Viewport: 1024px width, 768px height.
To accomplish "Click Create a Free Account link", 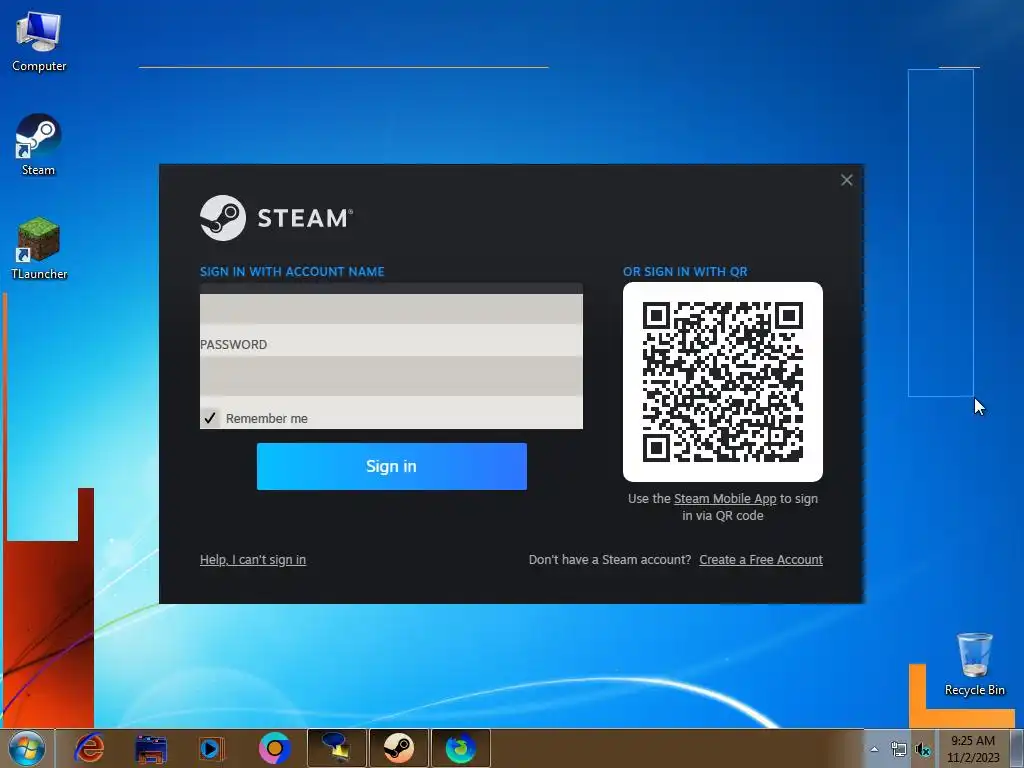I will (x=761, y=560).
